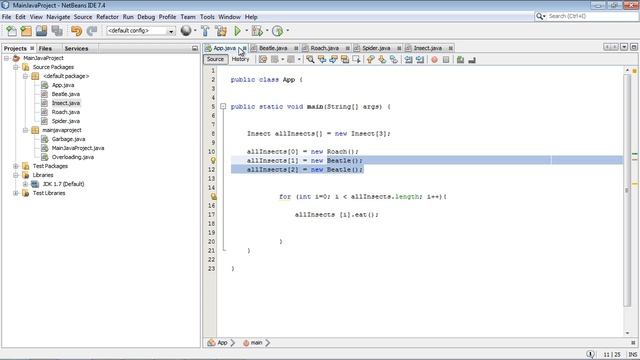Screen dimensions: 640x360
Task: Click the Open Project toolbar icon
Action: pos(41,31)
